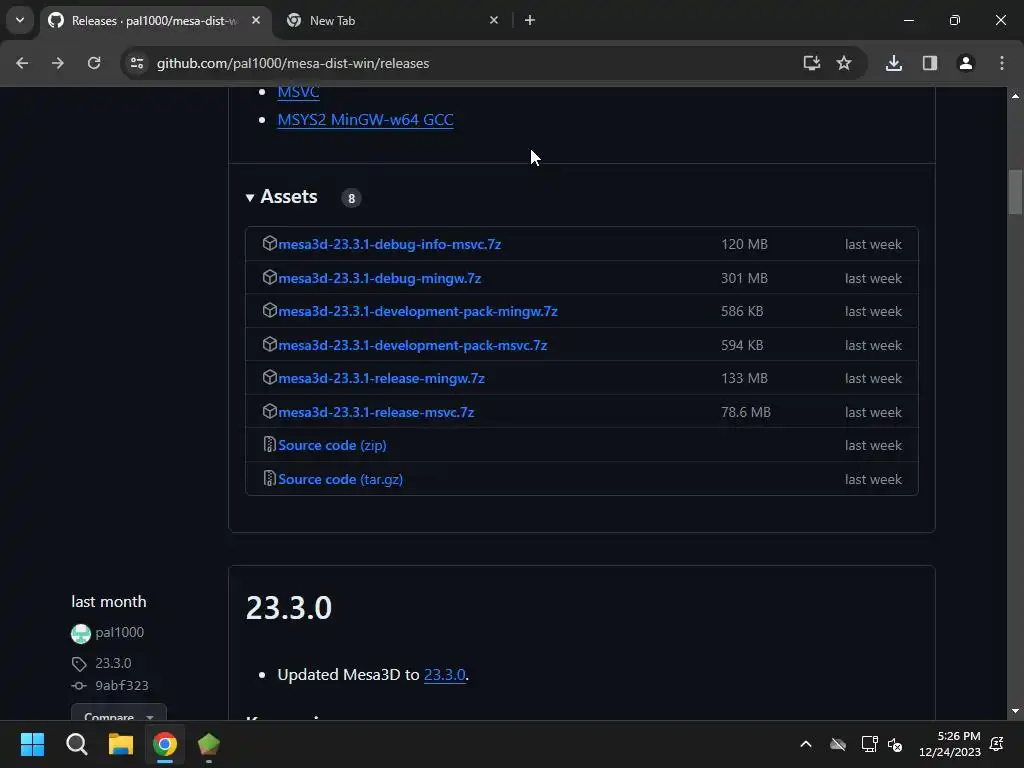Screen dimensions: 1024x768
Task: Open the MSVC link
Action: [x=298, y=92]
